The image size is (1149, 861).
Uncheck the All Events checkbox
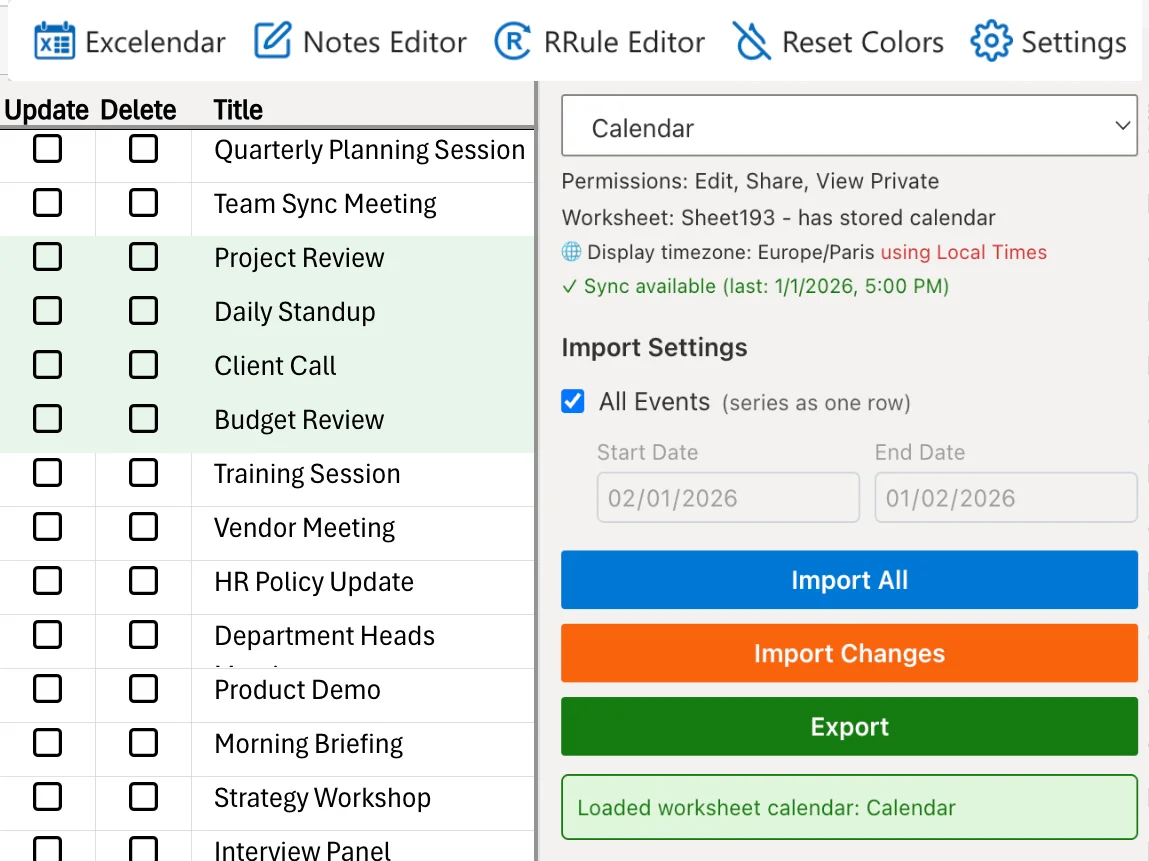pyautogui.click(x=572, y=400)
